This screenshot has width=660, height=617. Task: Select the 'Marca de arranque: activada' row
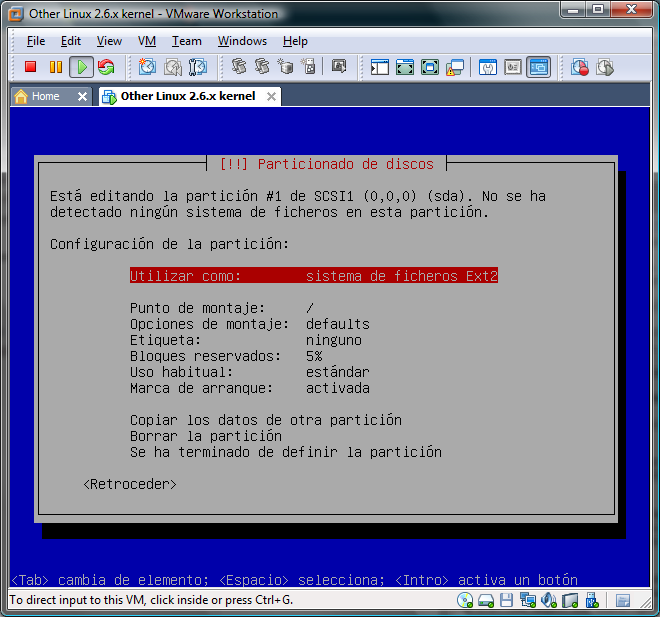coord(250,388)
